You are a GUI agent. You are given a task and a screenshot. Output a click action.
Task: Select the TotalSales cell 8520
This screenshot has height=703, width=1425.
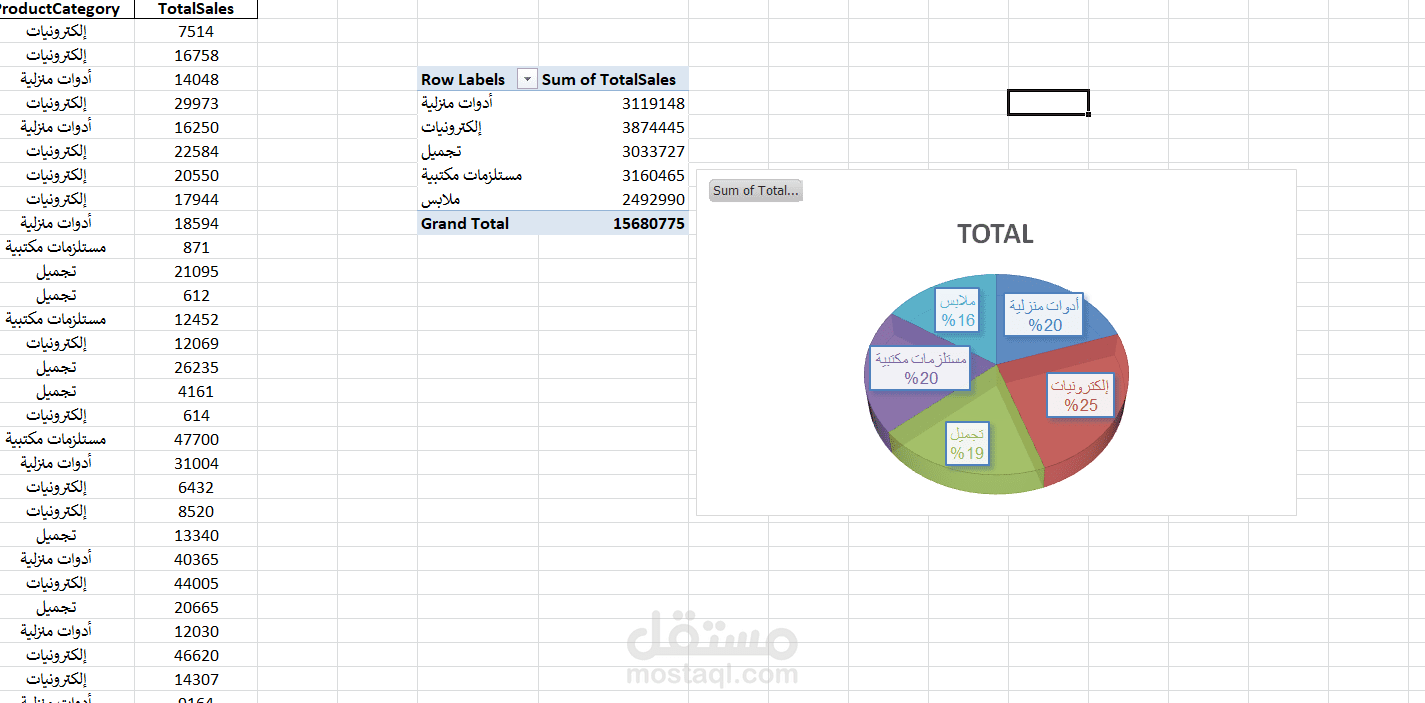(196, 511)
